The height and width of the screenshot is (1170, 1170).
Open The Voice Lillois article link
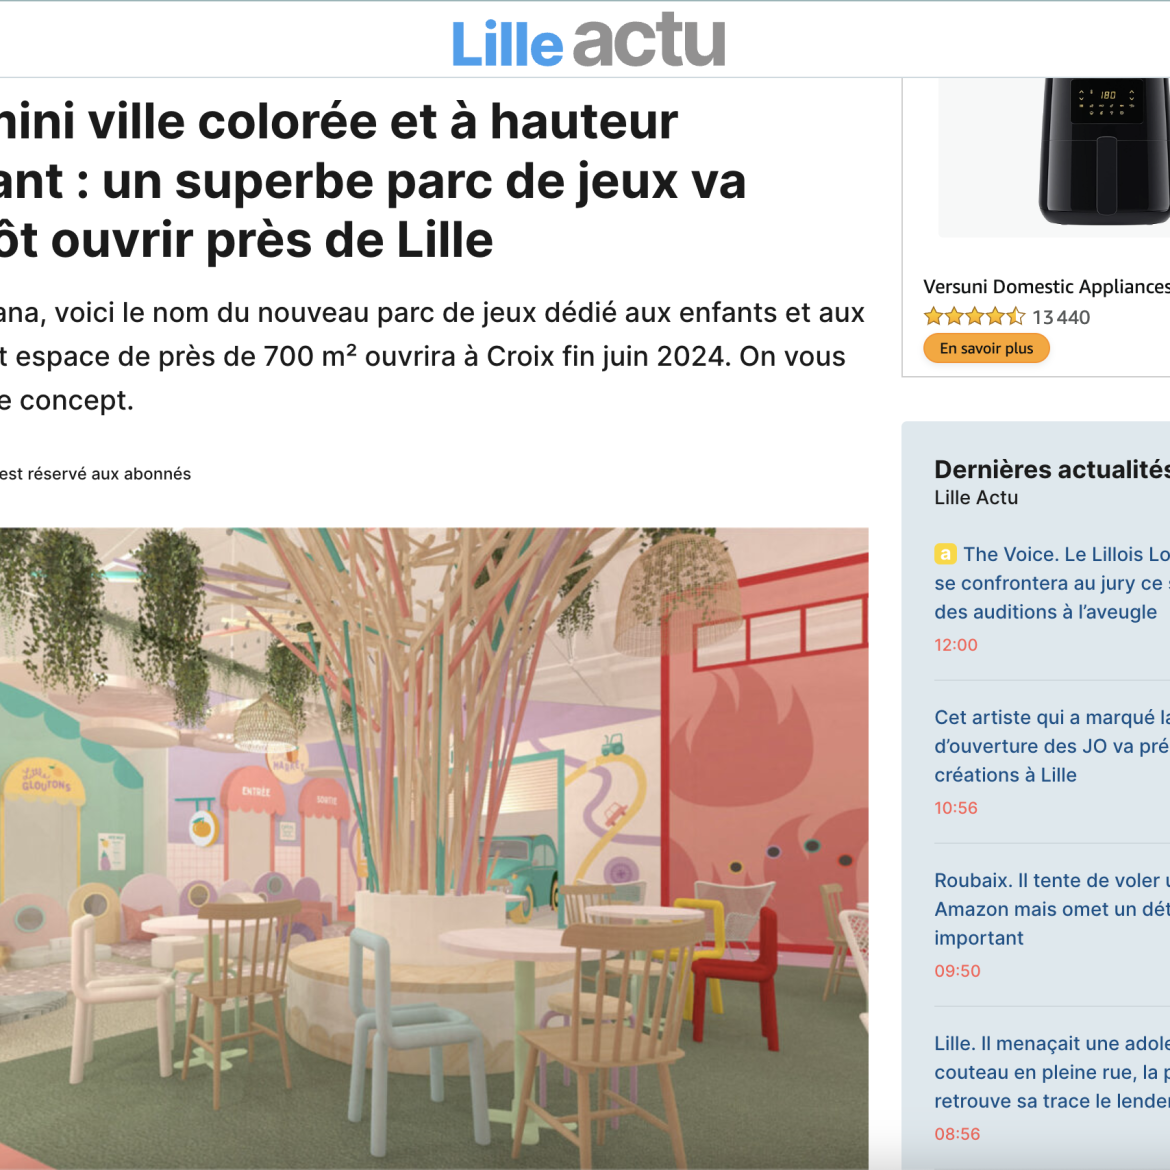click(1052, 583)
